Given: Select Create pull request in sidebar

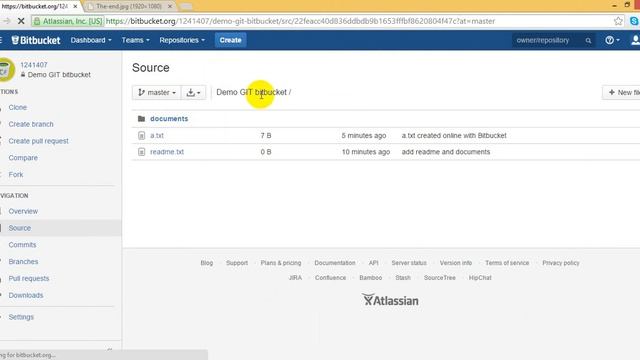Looking at the screenshot, I should pyautogui.click(x=38, y=141).
